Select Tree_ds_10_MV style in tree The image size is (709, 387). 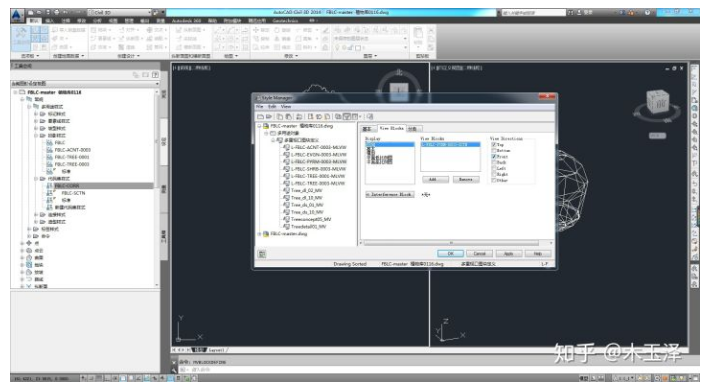pyautogui.click(x=307, y=212)
